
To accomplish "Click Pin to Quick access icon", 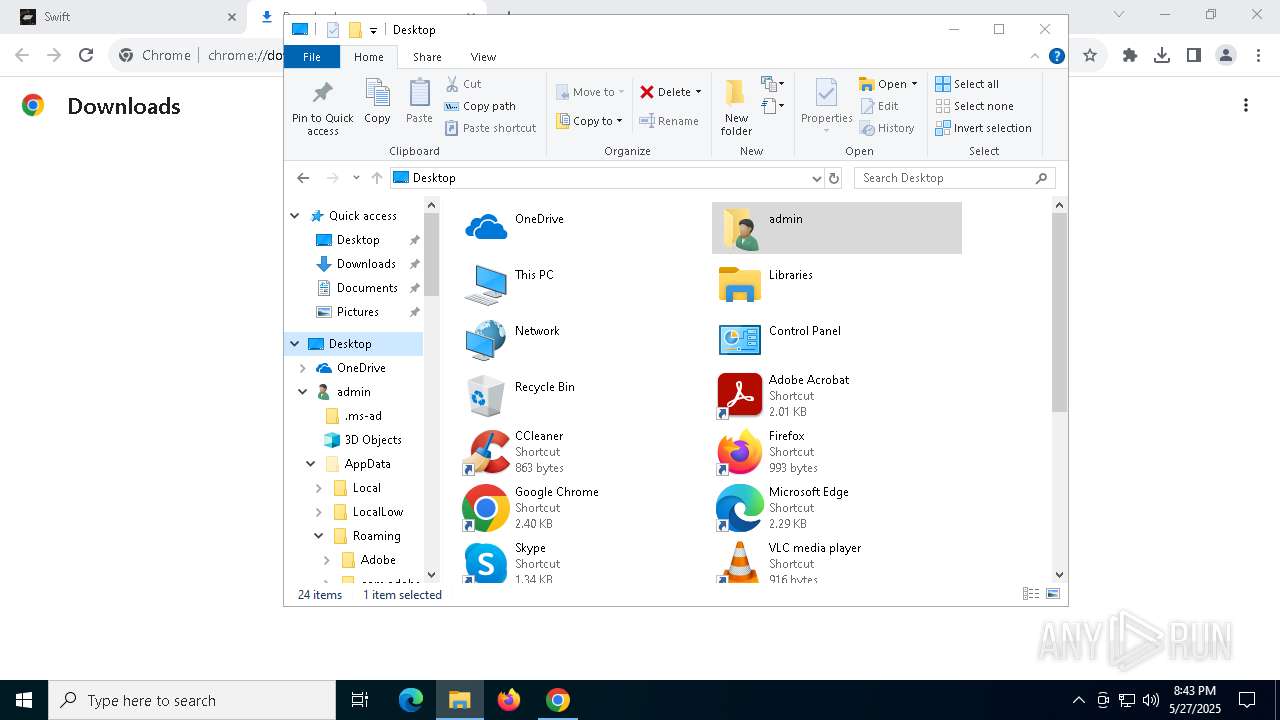I will coord(322,109).
